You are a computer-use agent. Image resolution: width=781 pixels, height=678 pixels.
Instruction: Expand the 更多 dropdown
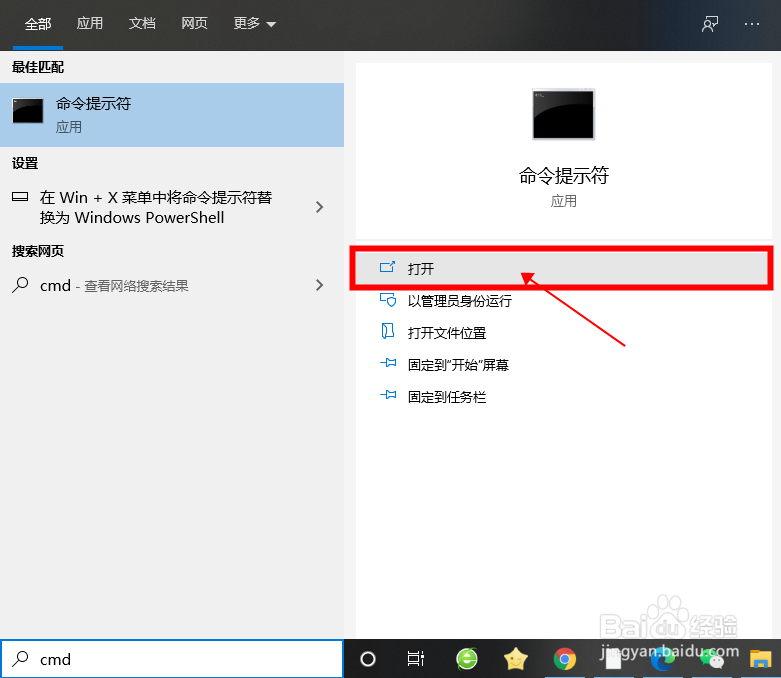click(x=255, y=23)
